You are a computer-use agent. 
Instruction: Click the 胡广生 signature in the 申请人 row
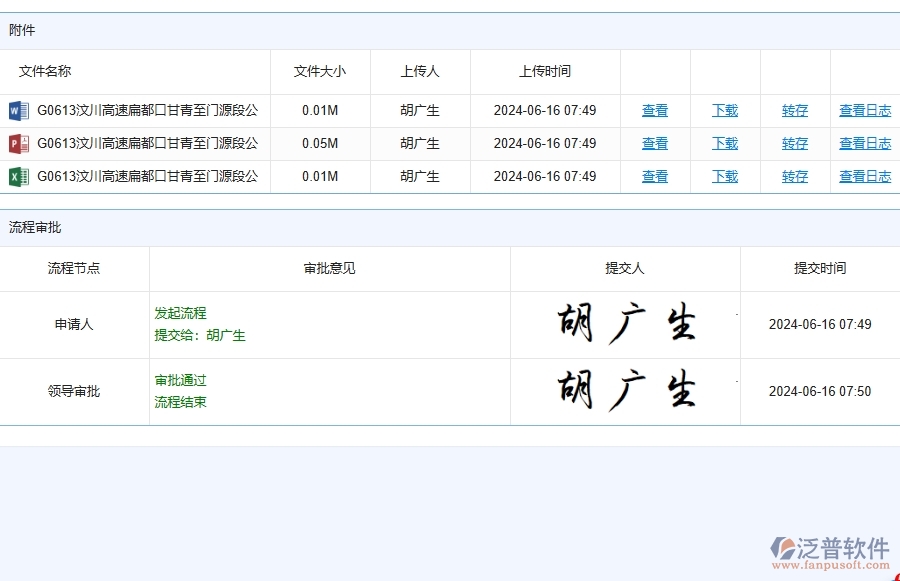(x=625, y=323)
